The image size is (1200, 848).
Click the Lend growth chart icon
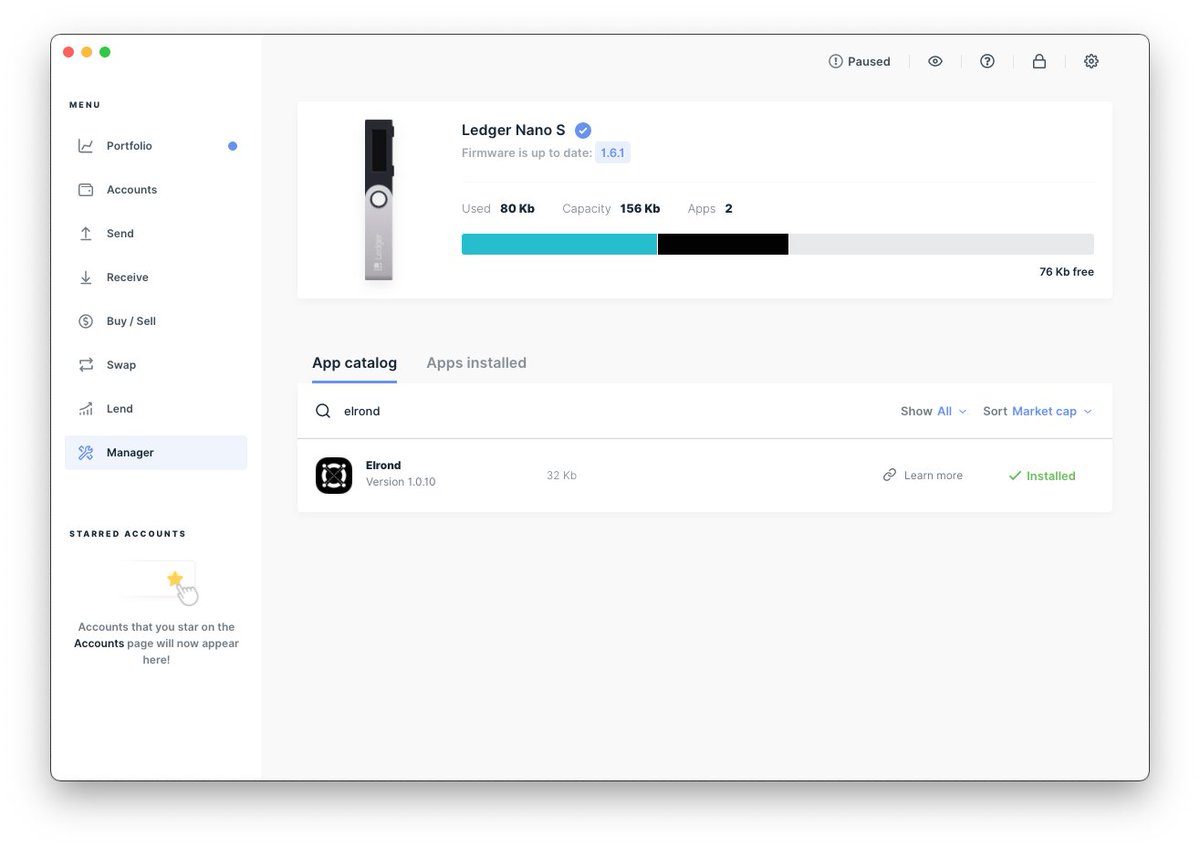86,409
